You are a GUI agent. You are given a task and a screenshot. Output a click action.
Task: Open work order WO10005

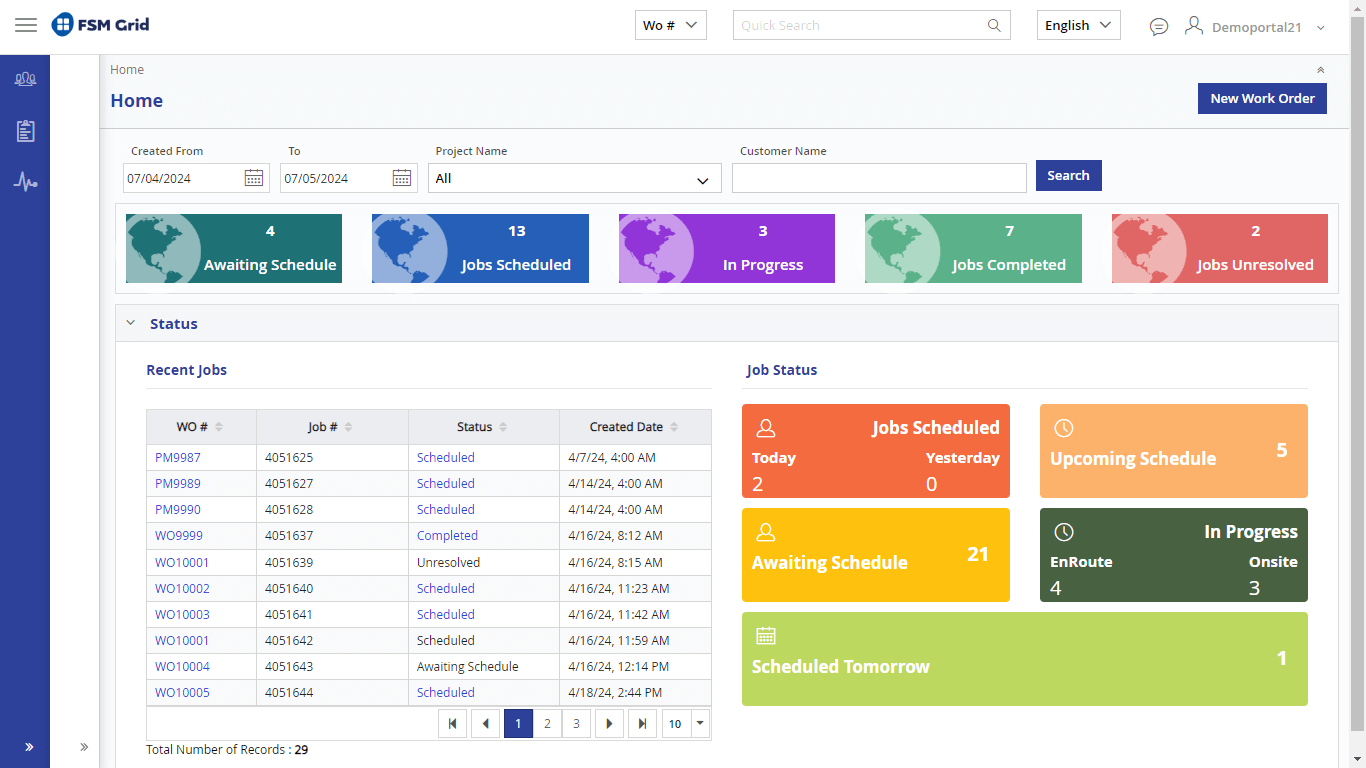(182, 692)
